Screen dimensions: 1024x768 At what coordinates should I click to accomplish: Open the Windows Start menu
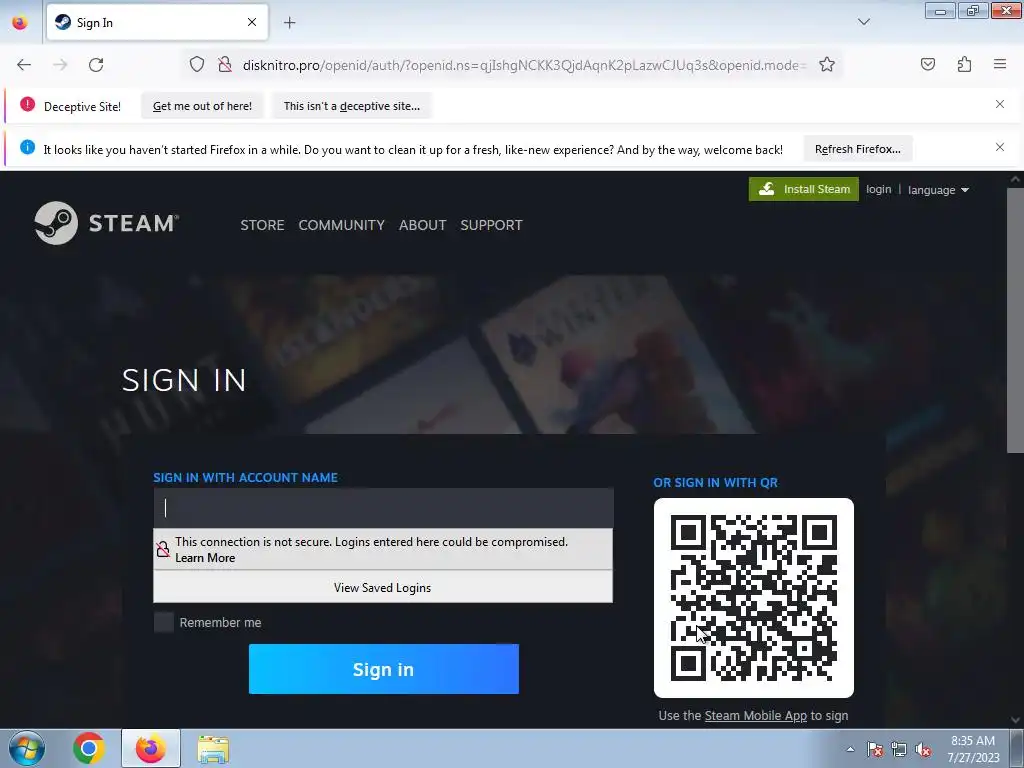27,748
